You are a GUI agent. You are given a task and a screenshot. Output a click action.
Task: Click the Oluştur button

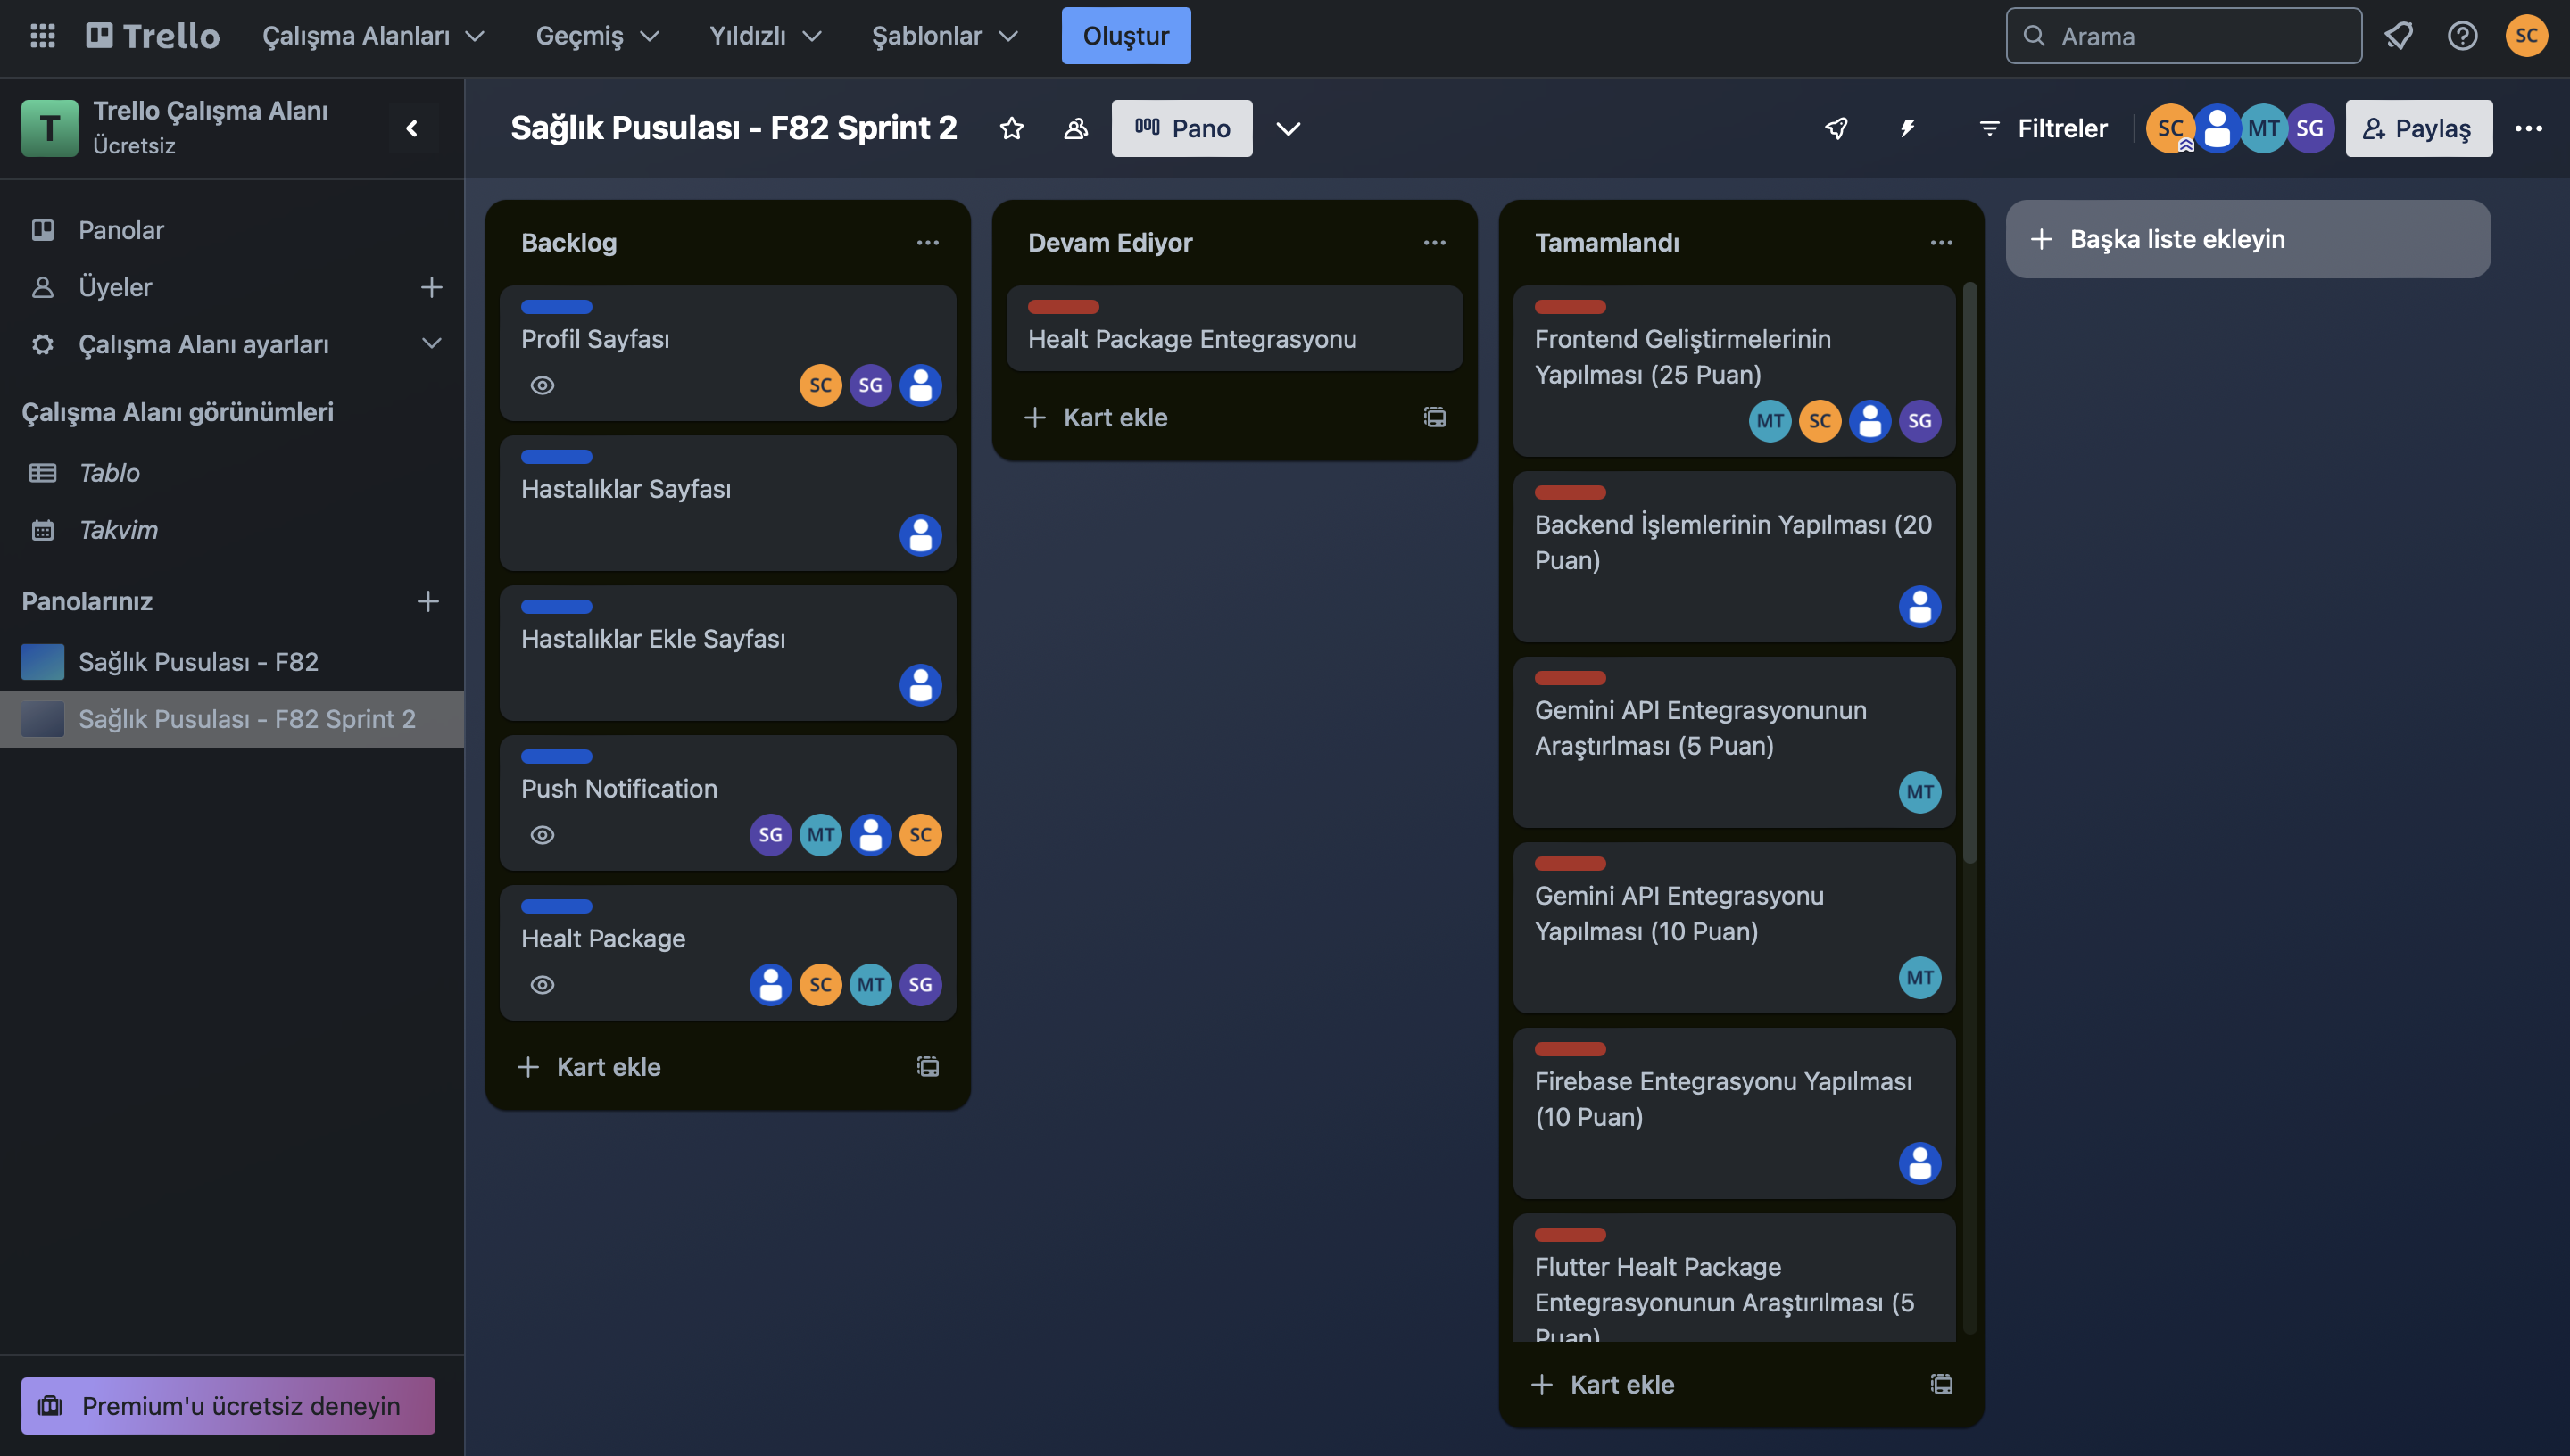point(1125,36)
